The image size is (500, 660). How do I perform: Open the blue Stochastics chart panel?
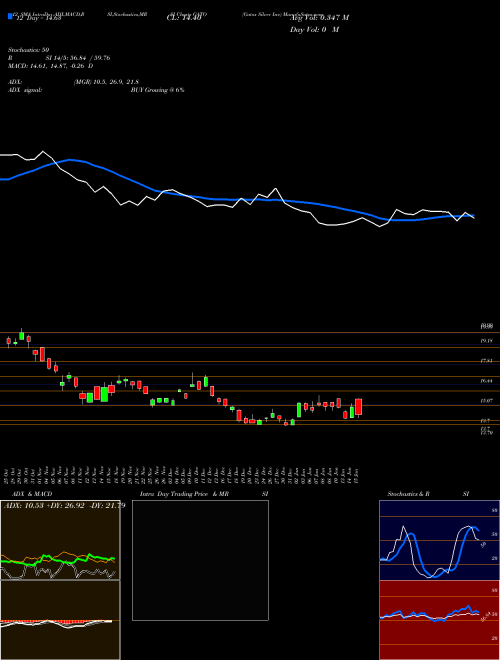pyautogui.click(x=439, y=540)
